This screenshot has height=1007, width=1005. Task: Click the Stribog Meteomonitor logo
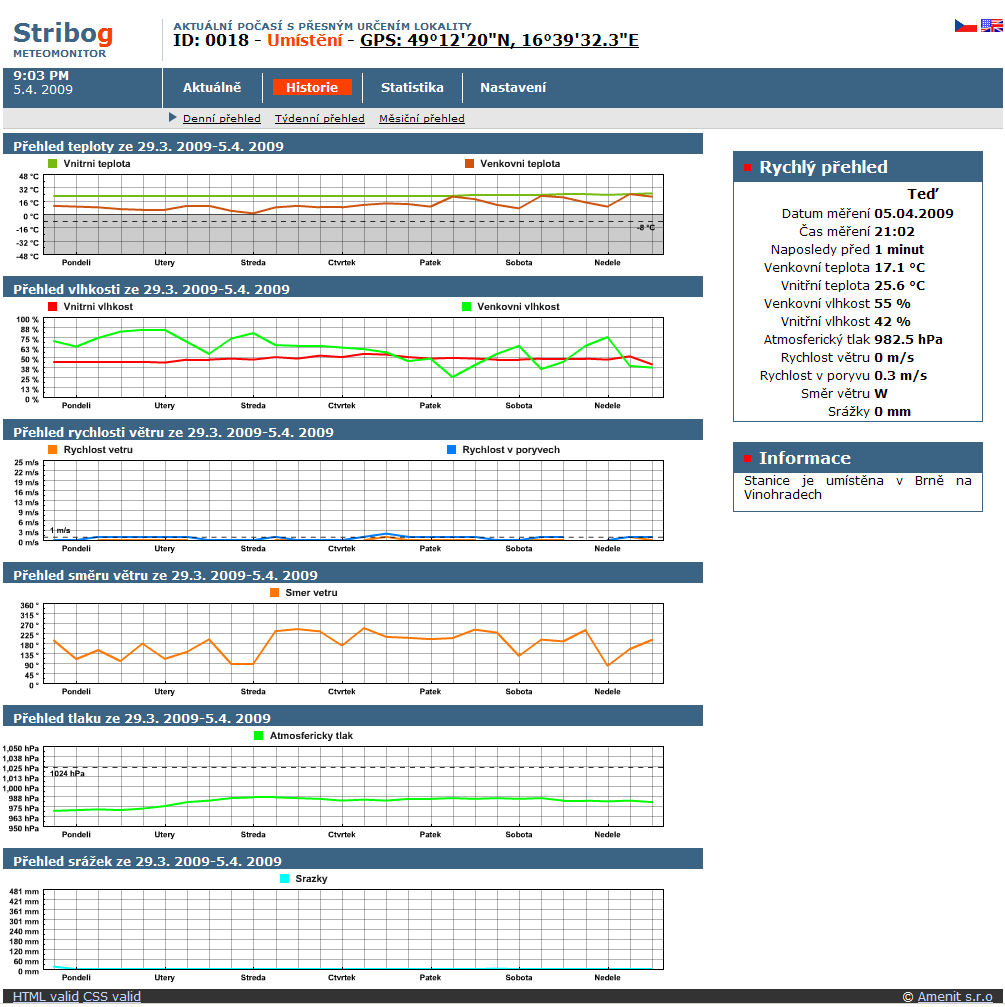63,38
